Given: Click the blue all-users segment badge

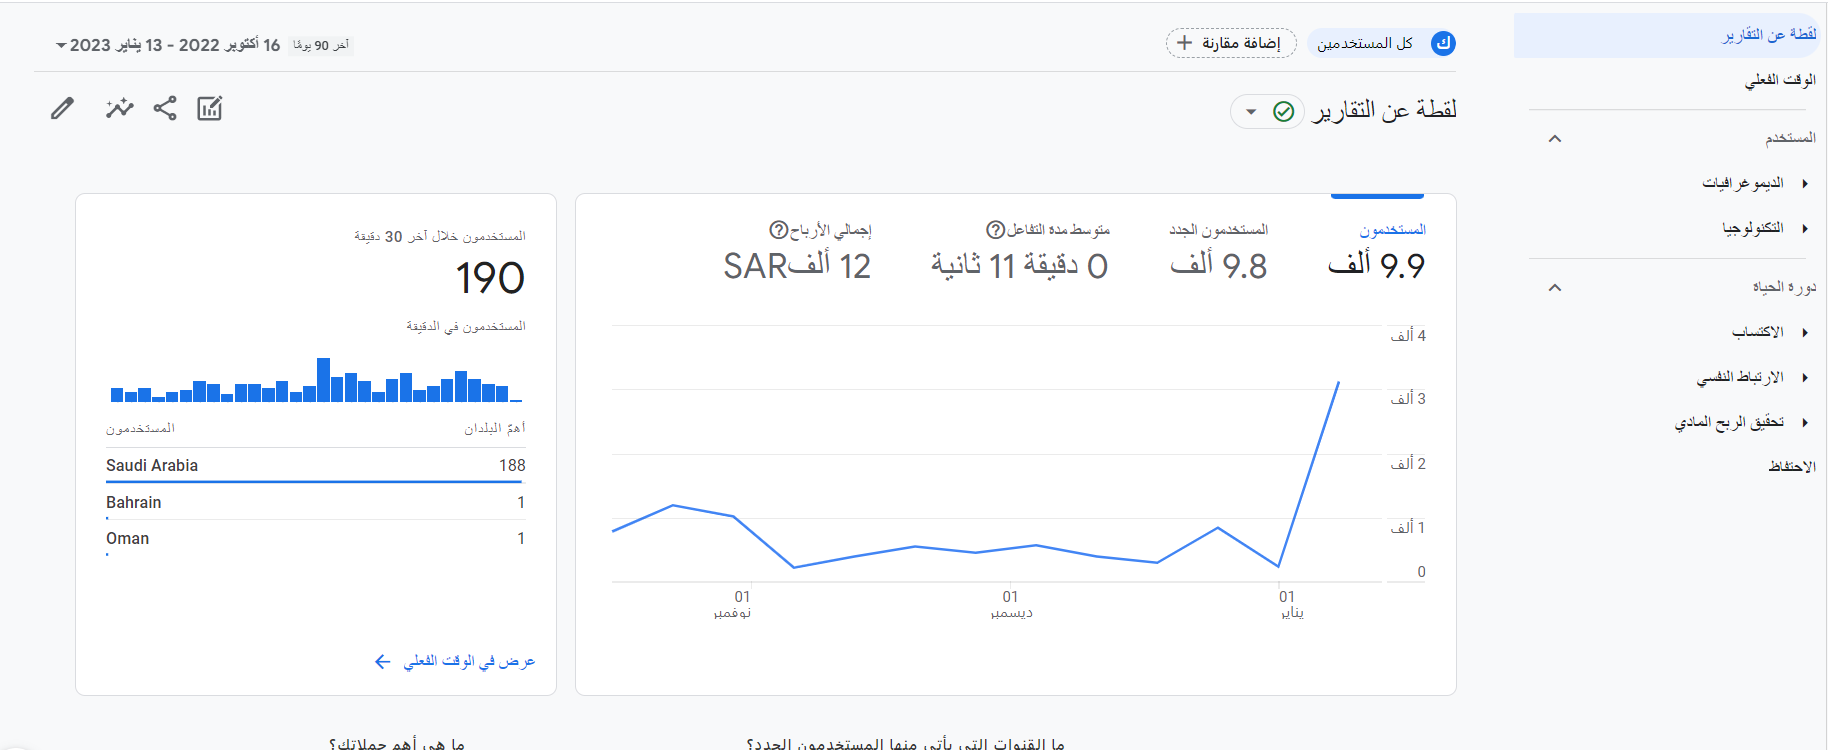Looking at the screenshot, I should click(1443, 43).
